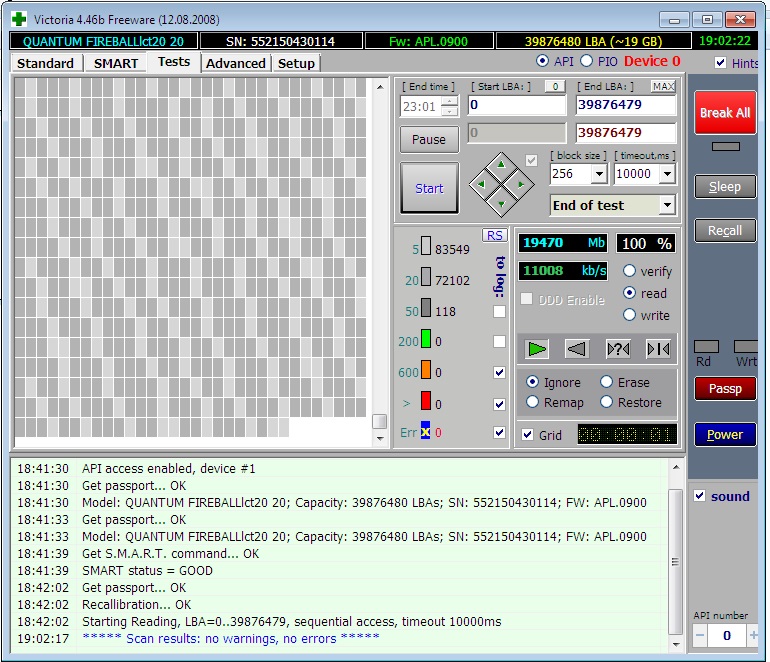The height and width of the screenshot is (662, 770).
Task: Switch to the Standard tab
Action: click(46, 63)
